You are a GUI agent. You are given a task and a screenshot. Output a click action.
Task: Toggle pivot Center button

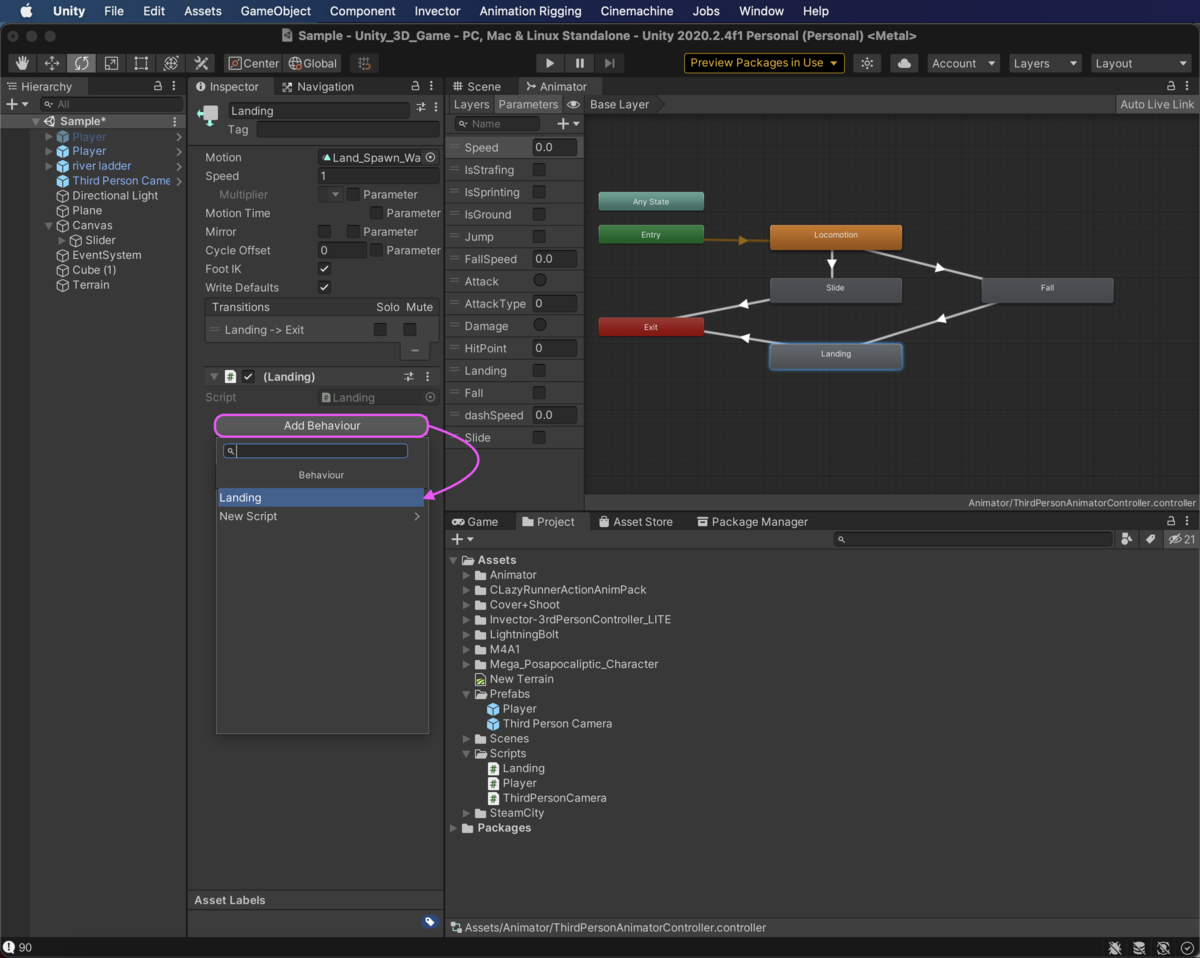(x=254, y=63)
